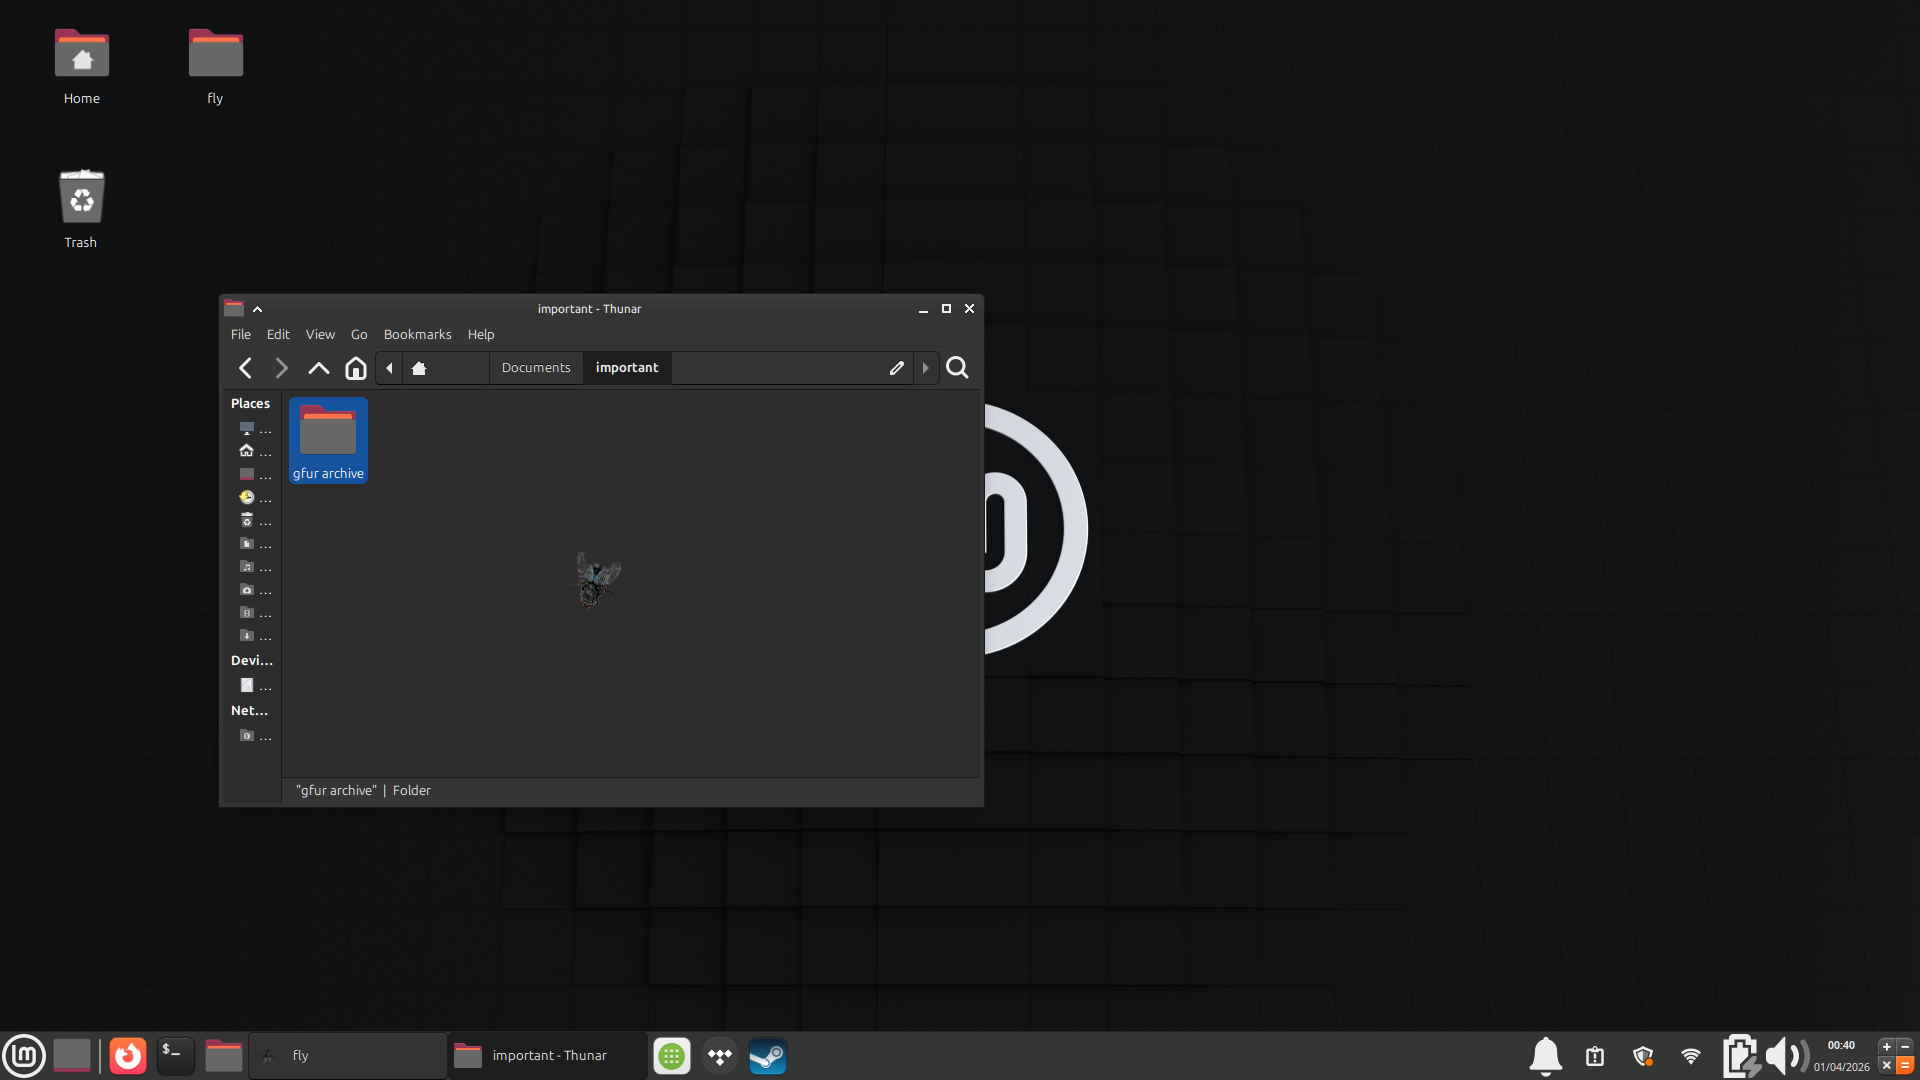Toggle the path edit pencil icon
Image resolution: width=1920 pixels, height=1080 pixels.
click(896, 368)
